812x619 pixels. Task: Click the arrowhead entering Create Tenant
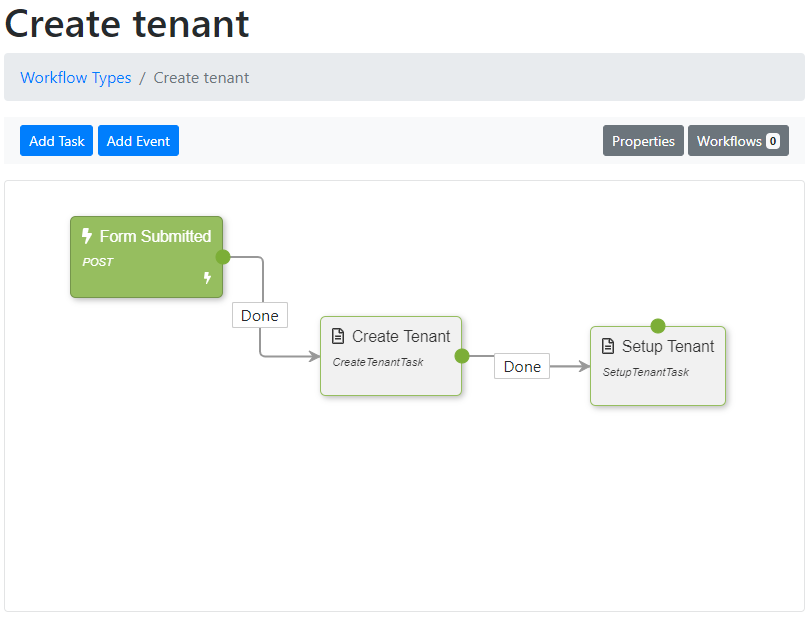pyautogui.click(x=315, y=356)
